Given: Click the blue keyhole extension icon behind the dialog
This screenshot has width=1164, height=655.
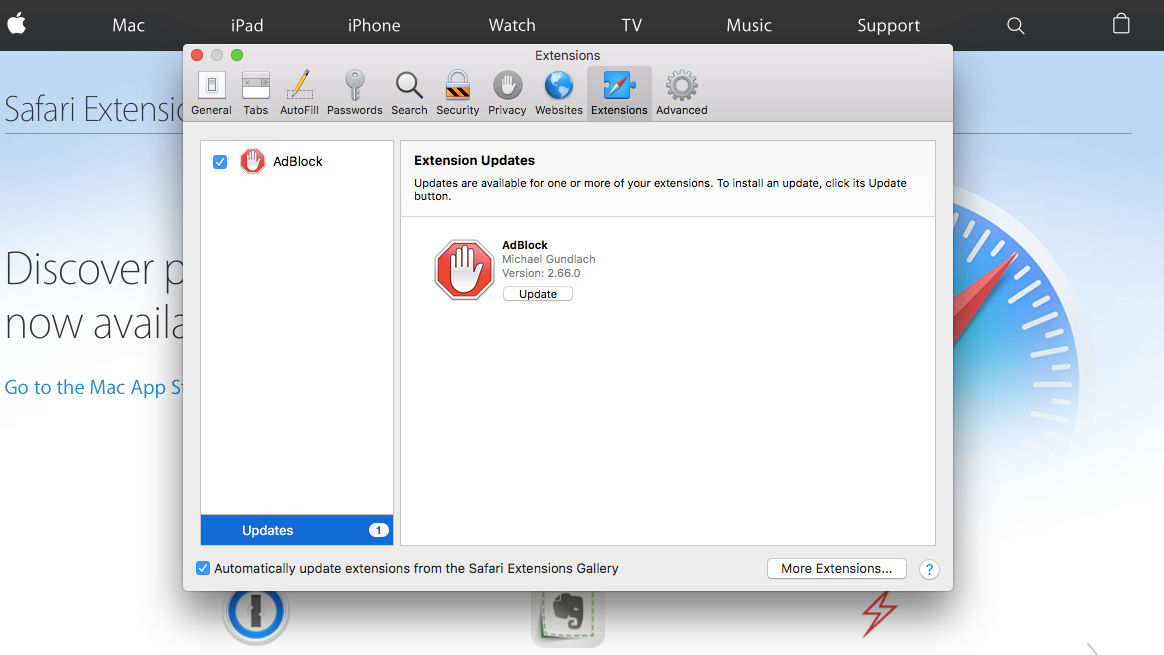Looking at the screenshot, I should click(255, 613).
